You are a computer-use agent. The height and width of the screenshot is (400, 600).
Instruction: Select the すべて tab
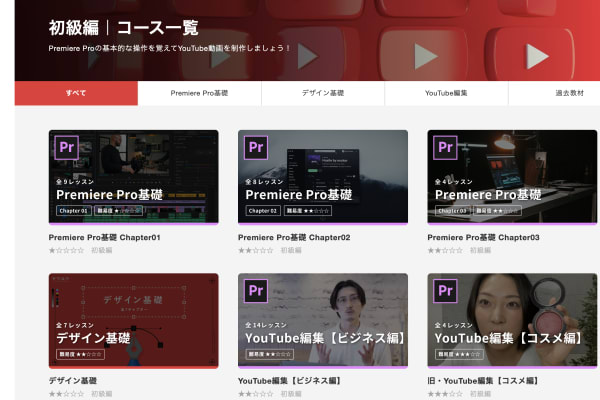click(x=76, y=93)
